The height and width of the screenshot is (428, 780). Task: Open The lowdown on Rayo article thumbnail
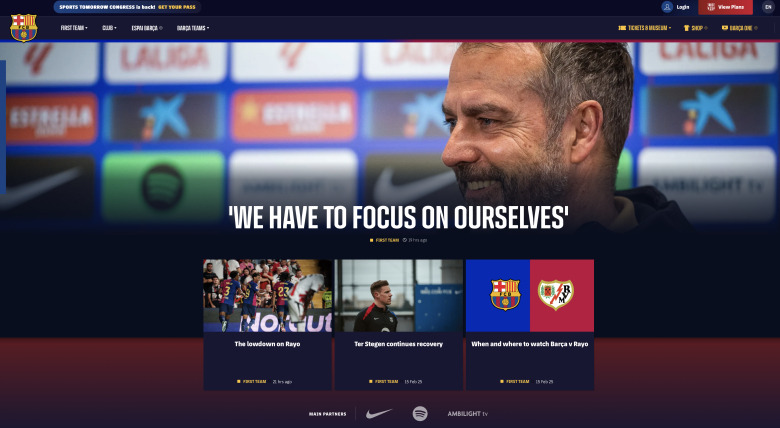click(x=268, y=296)
